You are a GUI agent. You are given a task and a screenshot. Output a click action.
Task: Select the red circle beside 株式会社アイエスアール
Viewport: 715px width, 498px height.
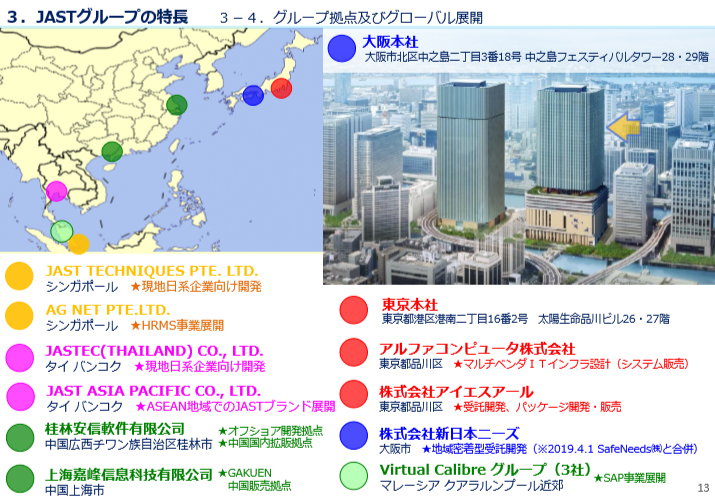click(x=354, y=394)
